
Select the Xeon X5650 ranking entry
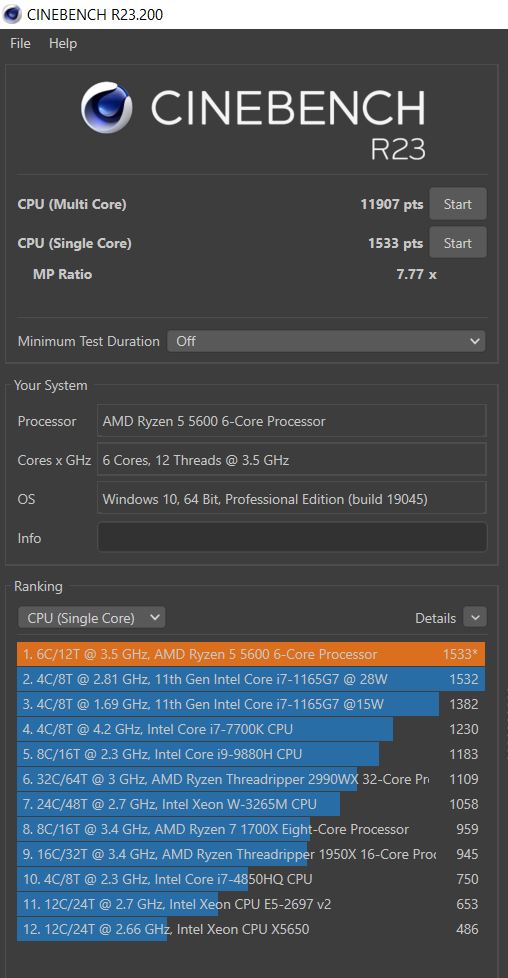(251, 929)
